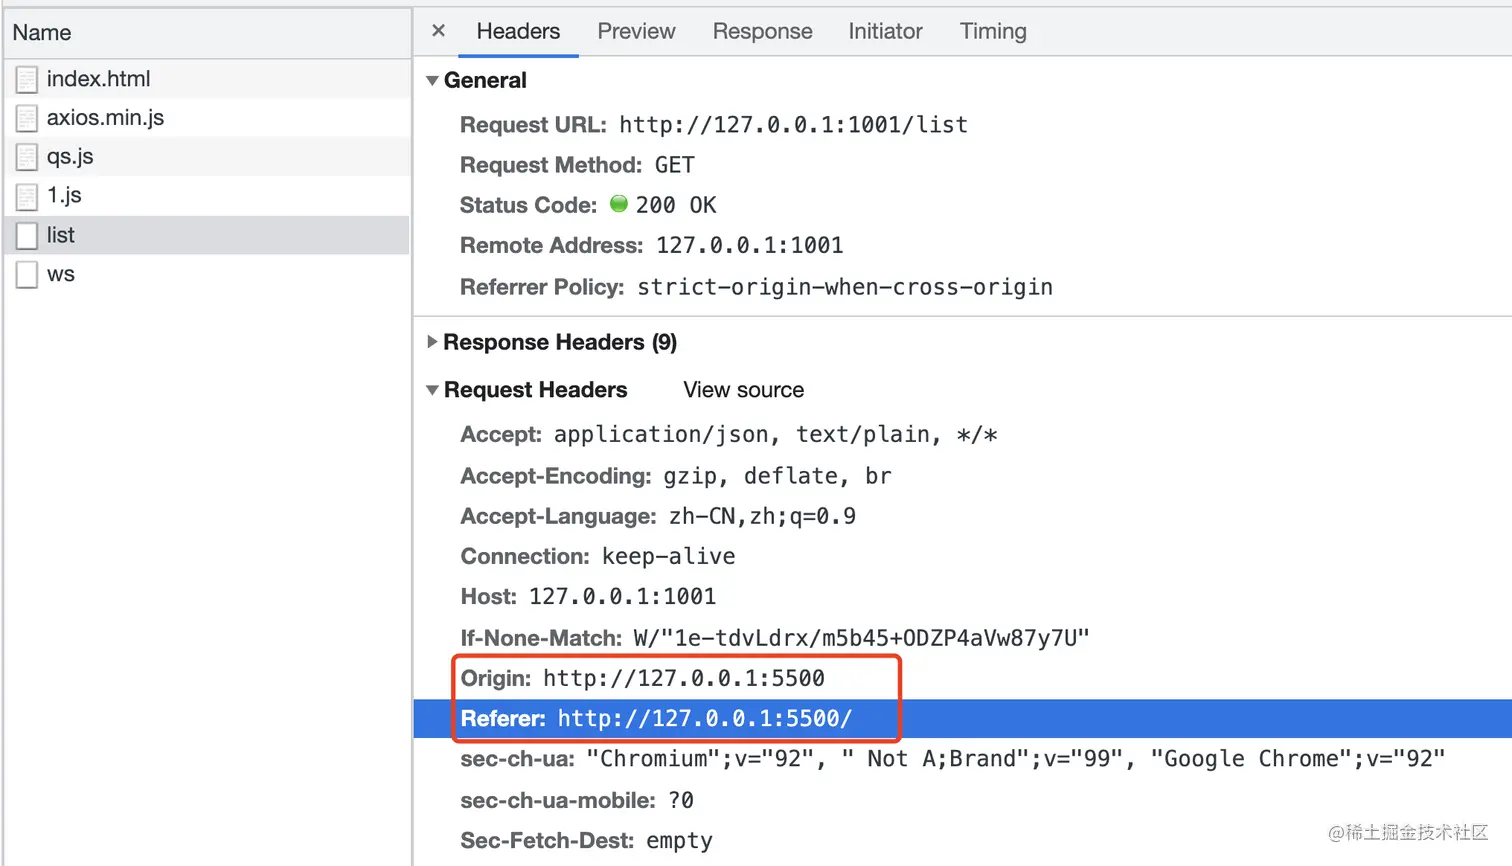The width and height of the screenshot is (1512, 866).
Task: Select the ws request row
Action: [x=207, y=274]
